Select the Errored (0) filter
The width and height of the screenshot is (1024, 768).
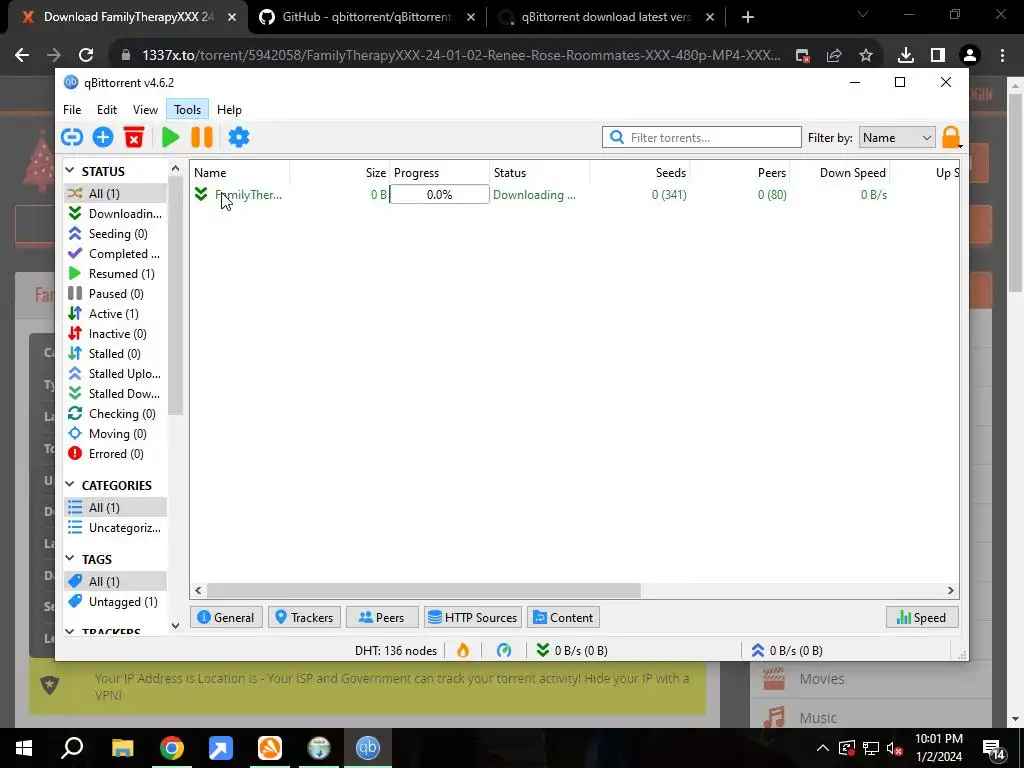click(x=116, y=454)
